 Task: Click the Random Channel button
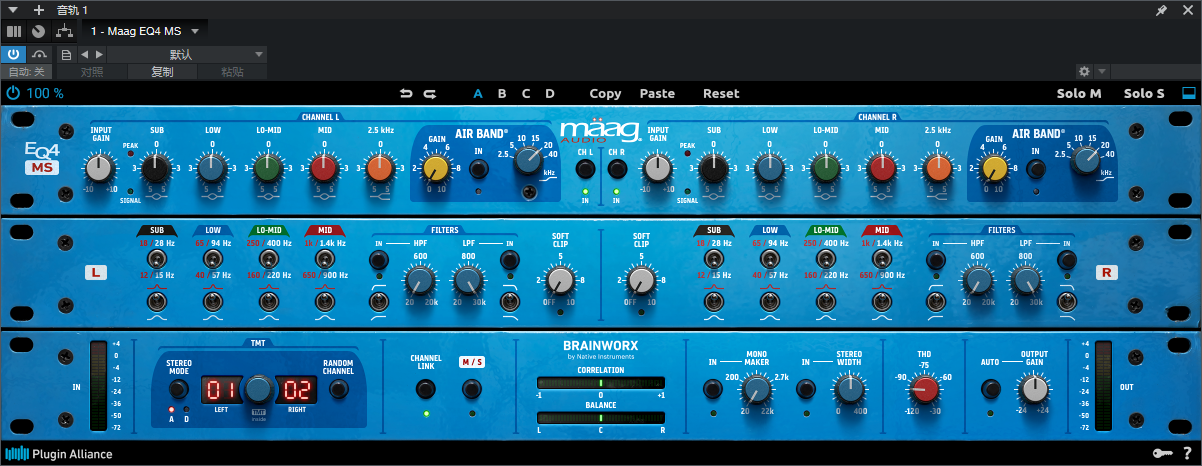337,389
